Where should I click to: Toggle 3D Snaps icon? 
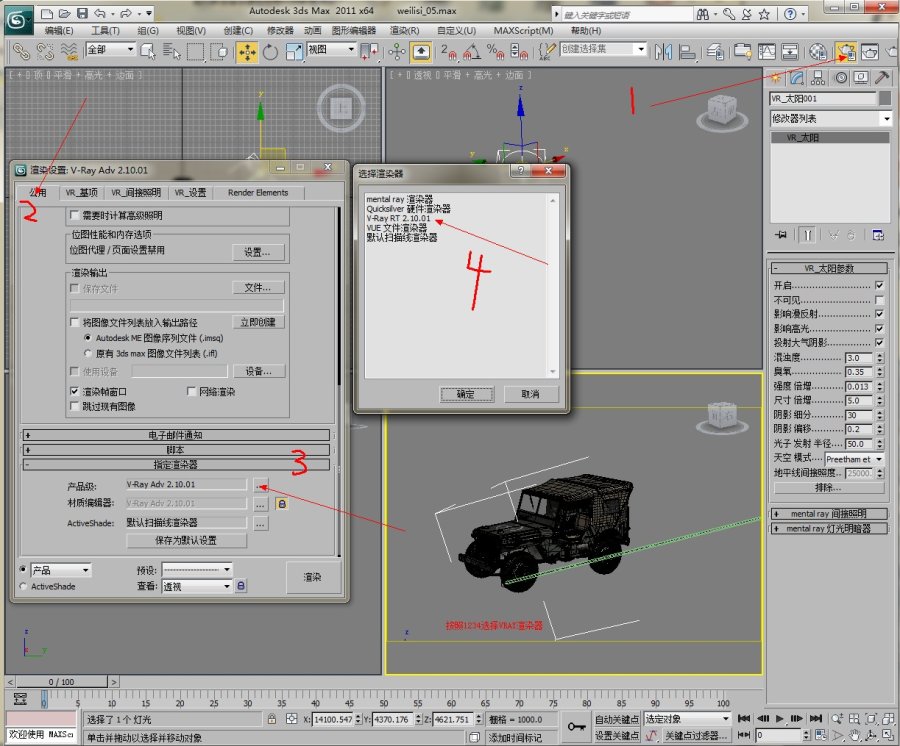click(x=449, y=52)
